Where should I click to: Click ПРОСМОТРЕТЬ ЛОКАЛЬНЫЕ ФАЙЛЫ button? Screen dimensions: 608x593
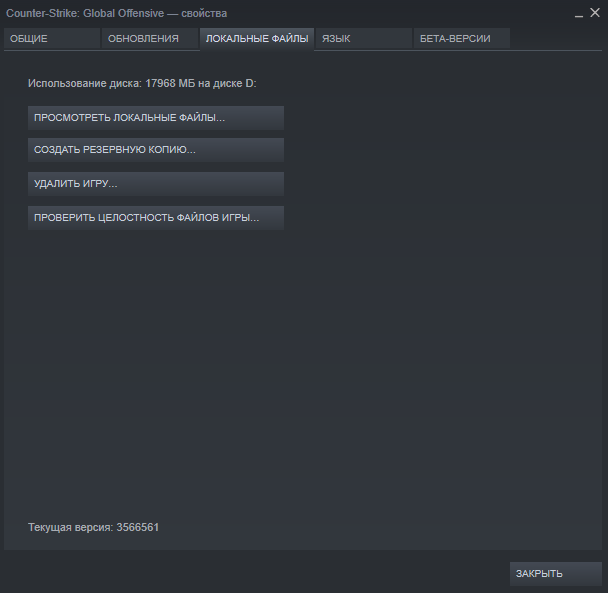pos(156,118)
